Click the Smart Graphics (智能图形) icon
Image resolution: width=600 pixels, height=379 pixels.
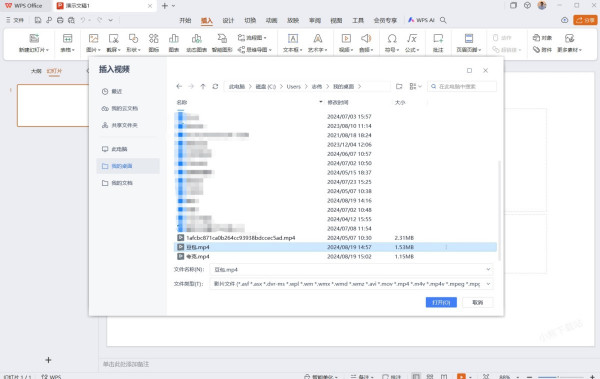(222, 38)
